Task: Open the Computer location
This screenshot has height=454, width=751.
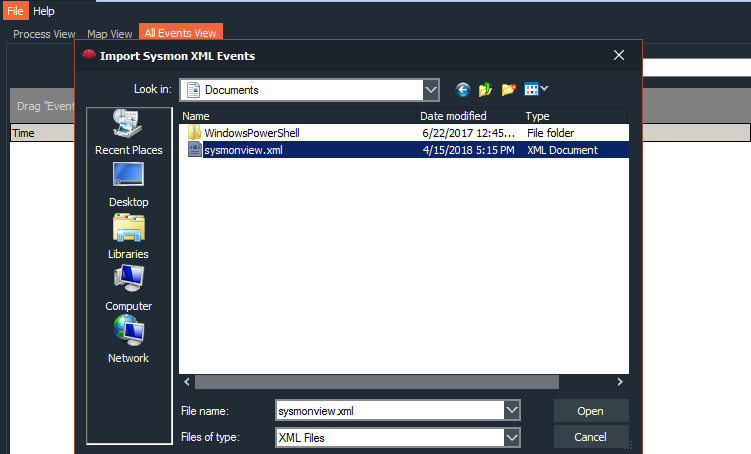Action: coord(128,289)
